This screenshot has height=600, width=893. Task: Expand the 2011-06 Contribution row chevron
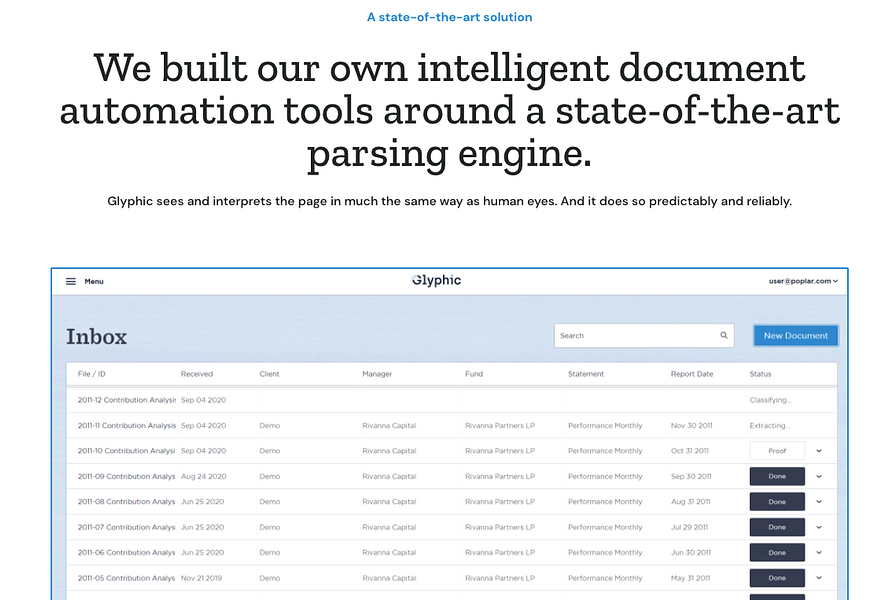tap(818, 552)
